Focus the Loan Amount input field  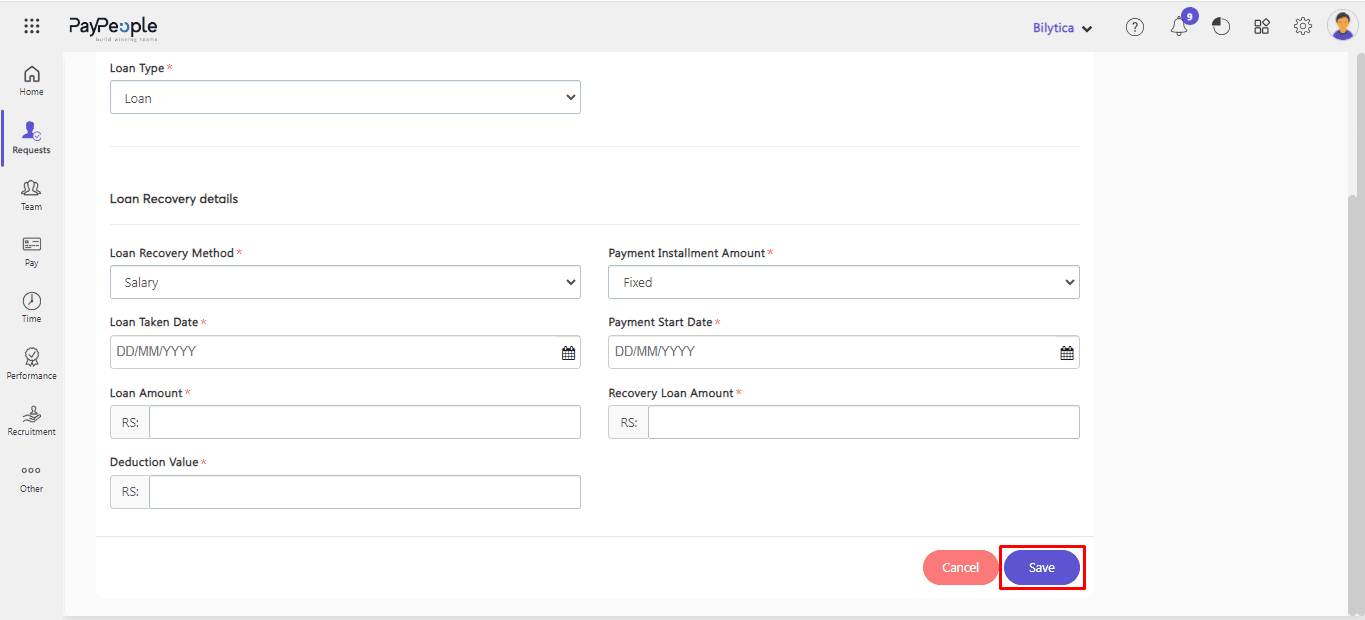pyautogui.click(x=364, y=422)
